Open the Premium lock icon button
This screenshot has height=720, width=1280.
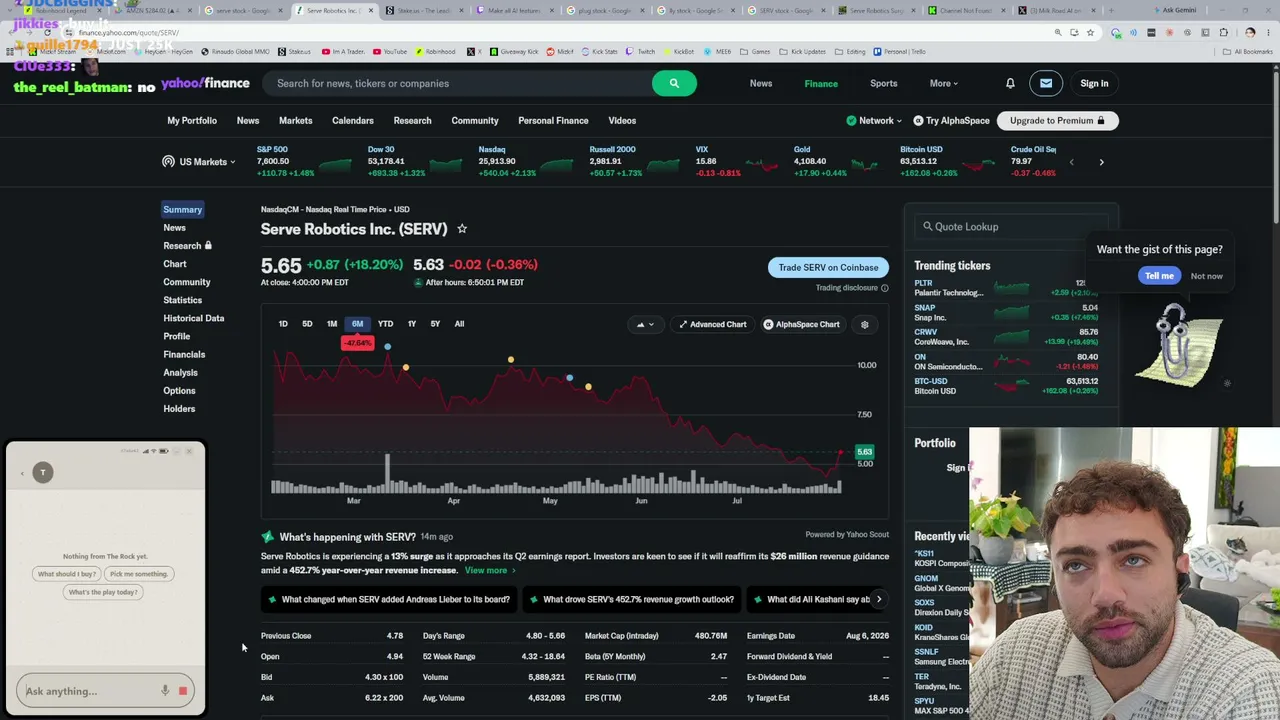pos(1057,120)
